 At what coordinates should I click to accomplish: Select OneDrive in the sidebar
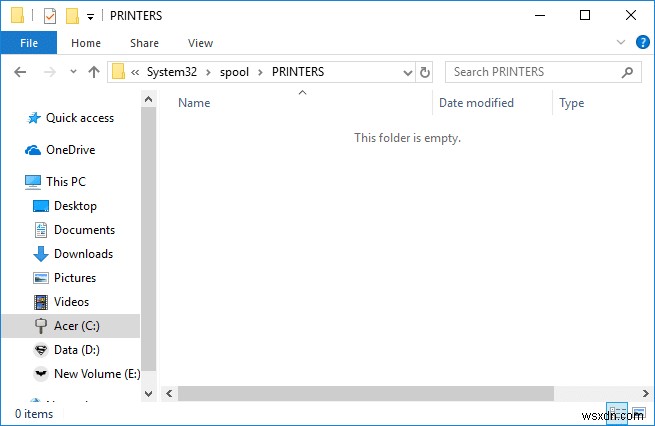(x=72, y=150)
